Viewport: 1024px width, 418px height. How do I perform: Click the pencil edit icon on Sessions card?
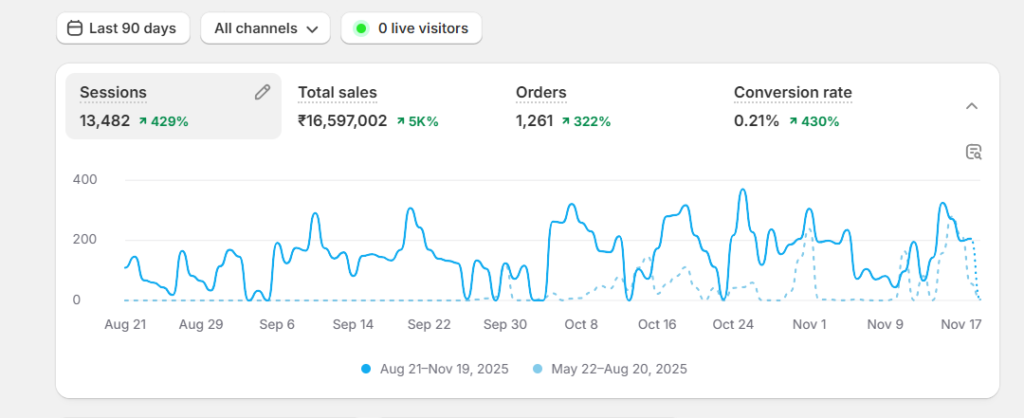(x=262, y=92)
